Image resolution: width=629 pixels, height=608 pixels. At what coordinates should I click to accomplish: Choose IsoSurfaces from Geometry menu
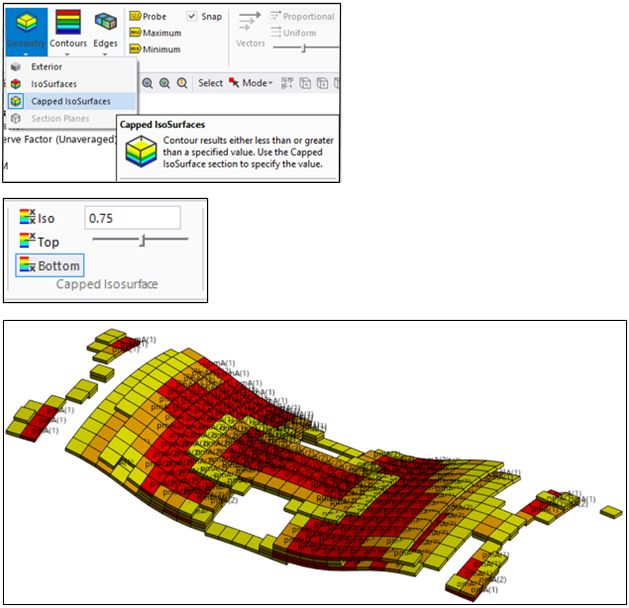click(x=72, y=84)
